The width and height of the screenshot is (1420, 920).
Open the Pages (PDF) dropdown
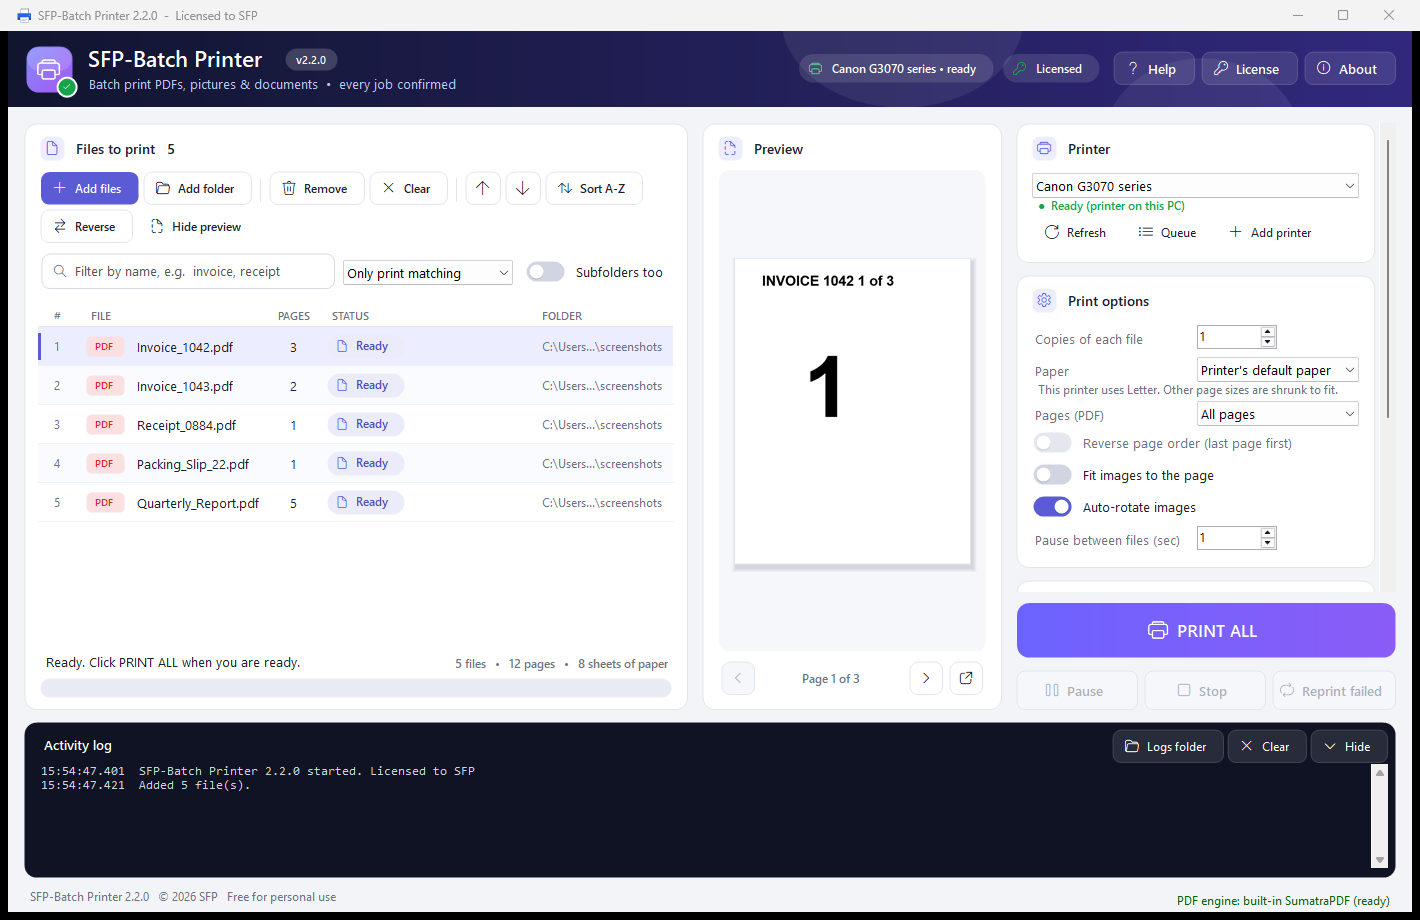point(1278,414)
